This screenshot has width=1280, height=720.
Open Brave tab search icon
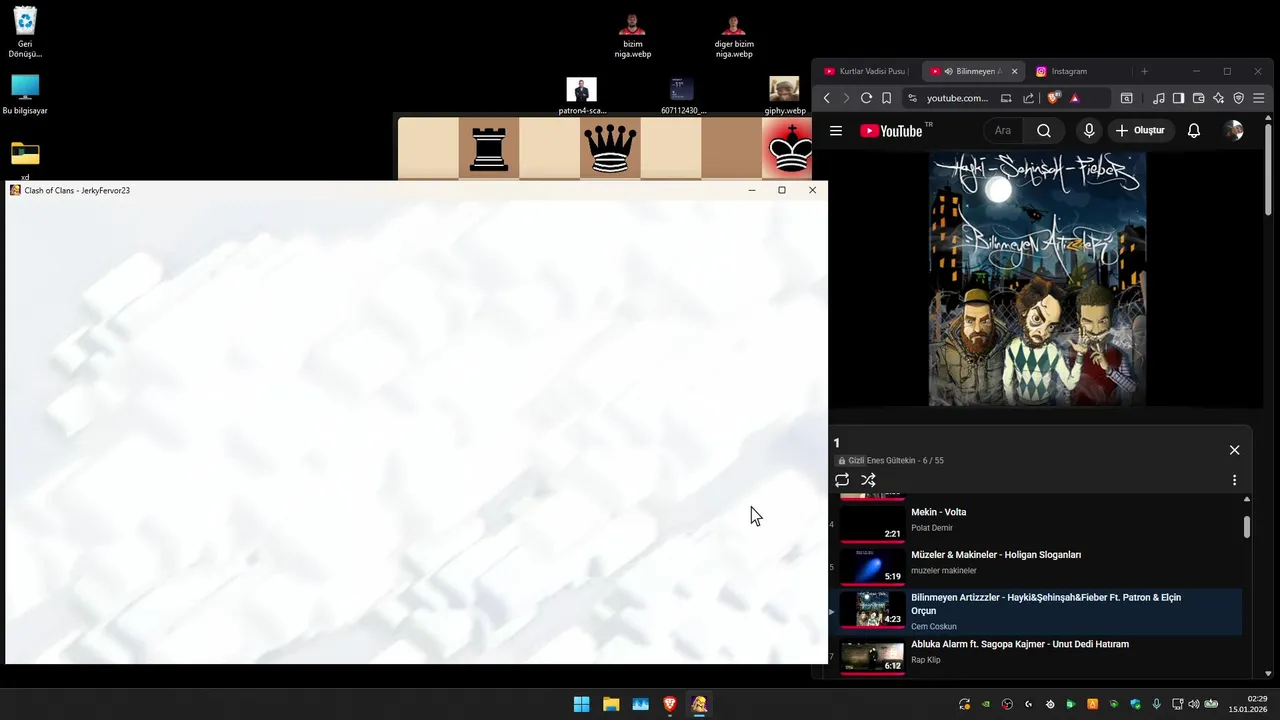[1127, 98]
